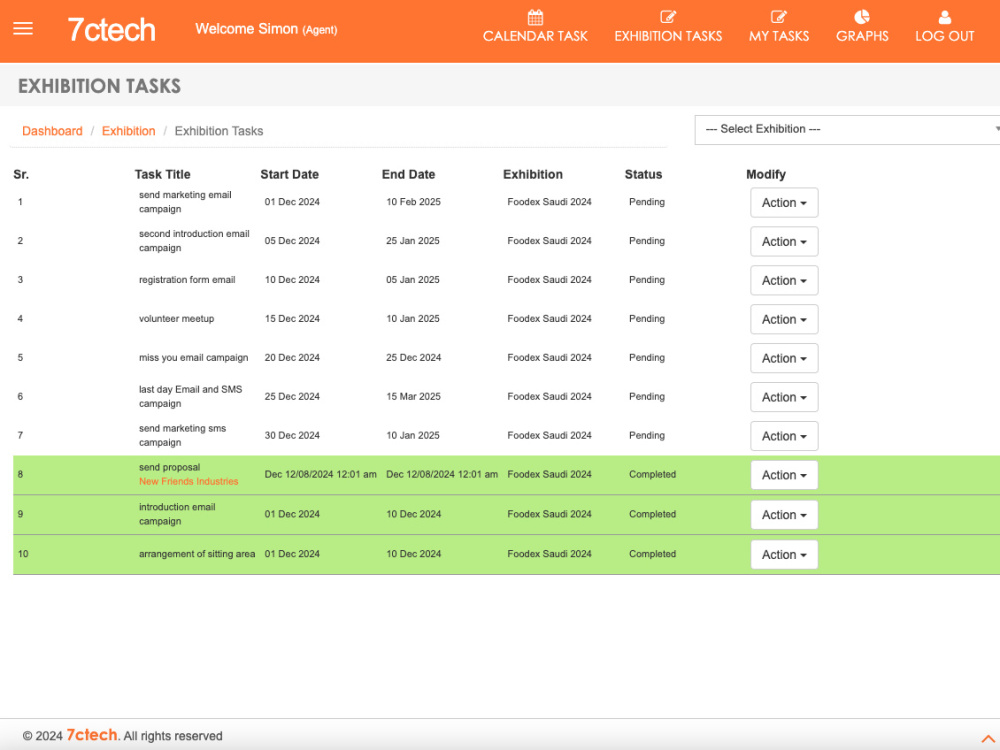Open Action dropdown for introduction email campaign row 9

[x=784, y=515]
